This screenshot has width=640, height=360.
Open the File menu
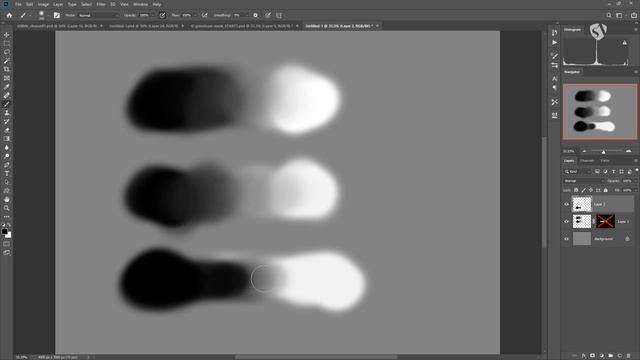(x=18, y=4)
